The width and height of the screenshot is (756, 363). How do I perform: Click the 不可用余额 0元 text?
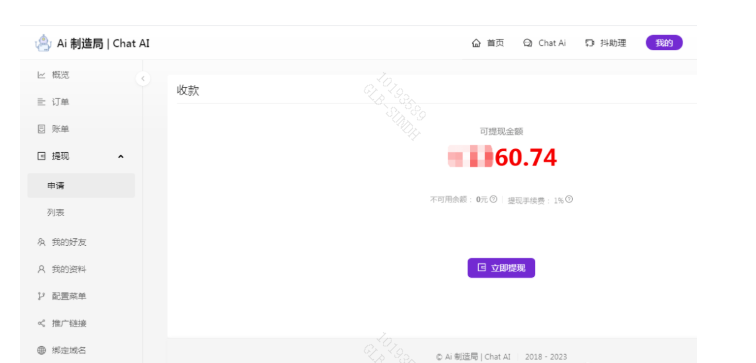[x=459, y=200]
